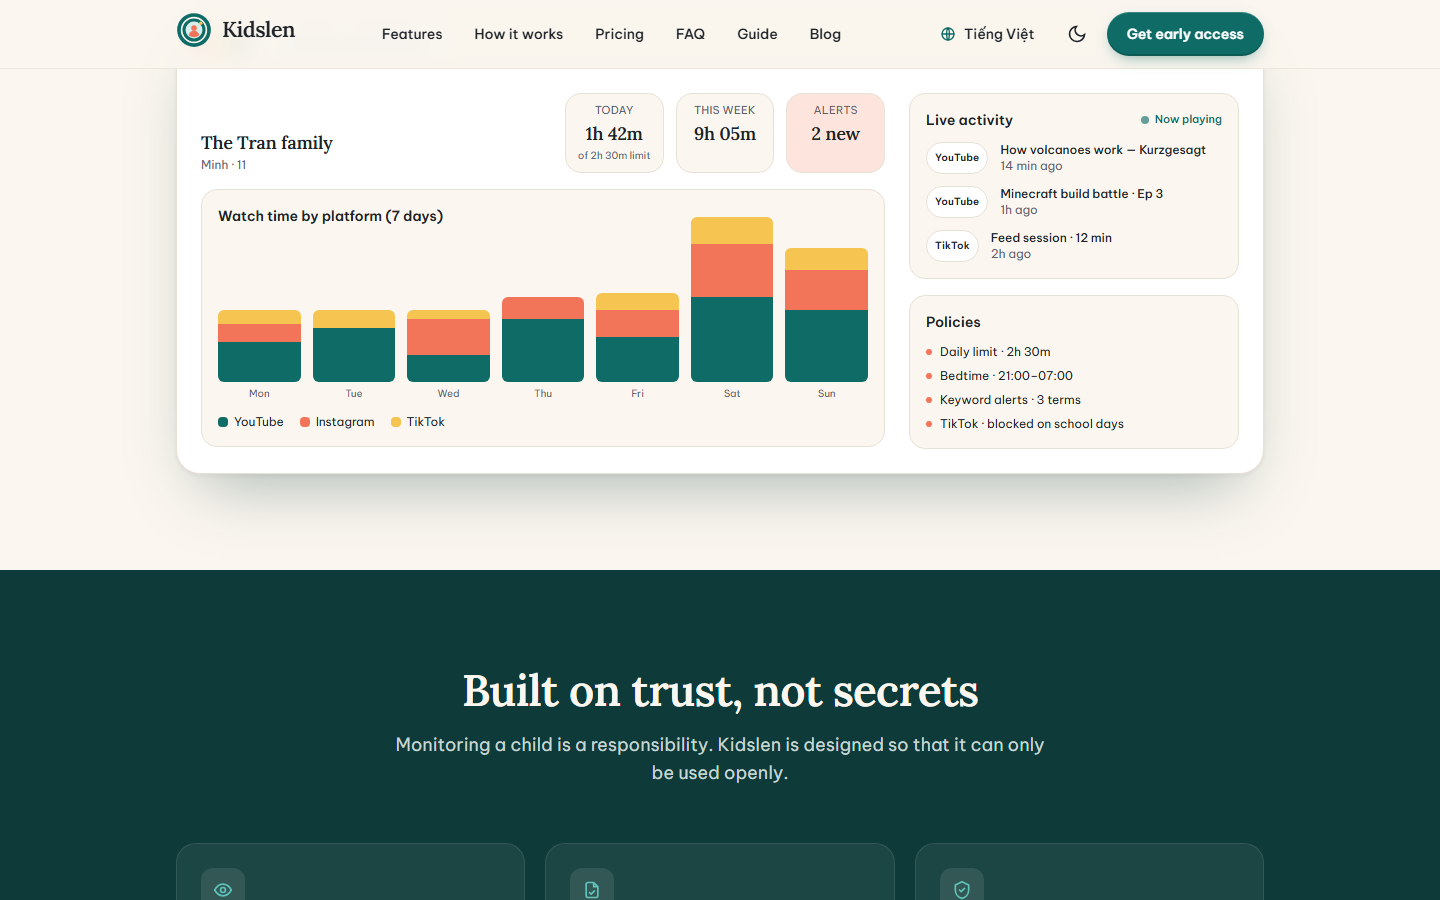Click the YouTube badge beside Minecraft build battle

pos(957,202)
